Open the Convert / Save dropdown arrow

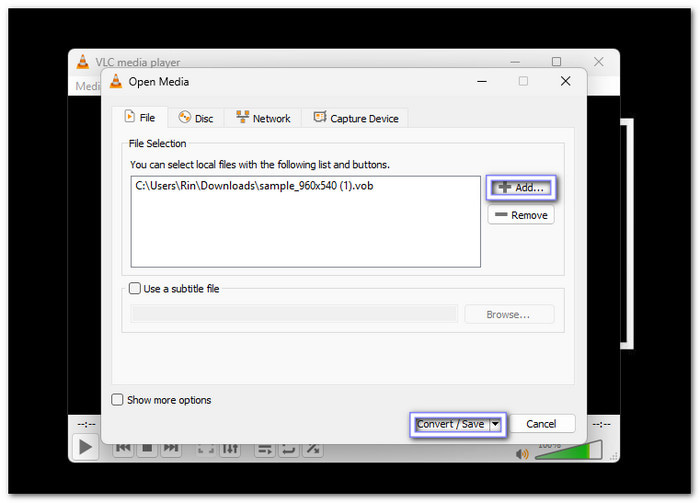click(x=496, y=424)
